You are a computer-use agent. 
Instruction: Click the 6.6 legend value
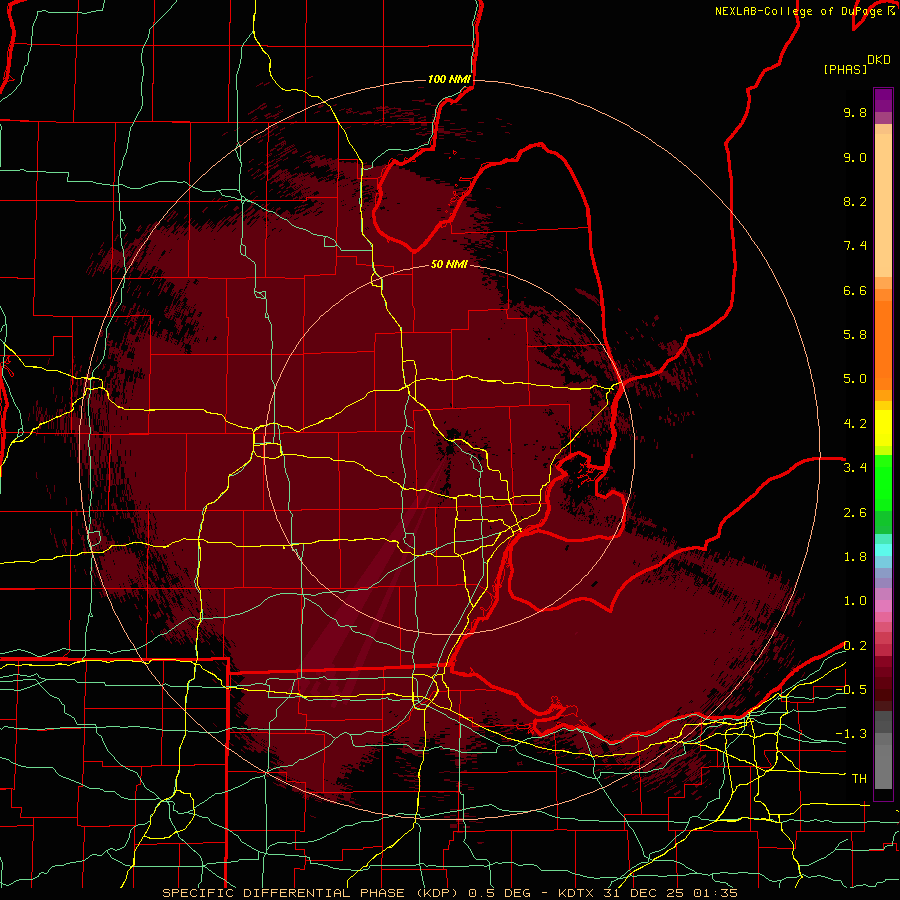tap(855, 290)
